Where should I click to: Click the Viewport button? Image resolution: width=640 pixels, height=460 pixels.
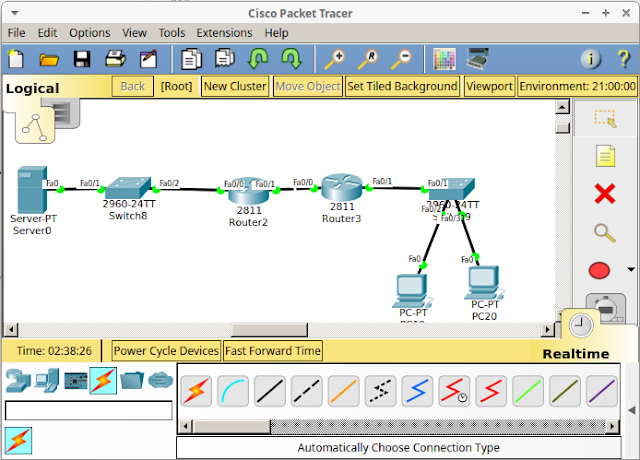(489, 86)
